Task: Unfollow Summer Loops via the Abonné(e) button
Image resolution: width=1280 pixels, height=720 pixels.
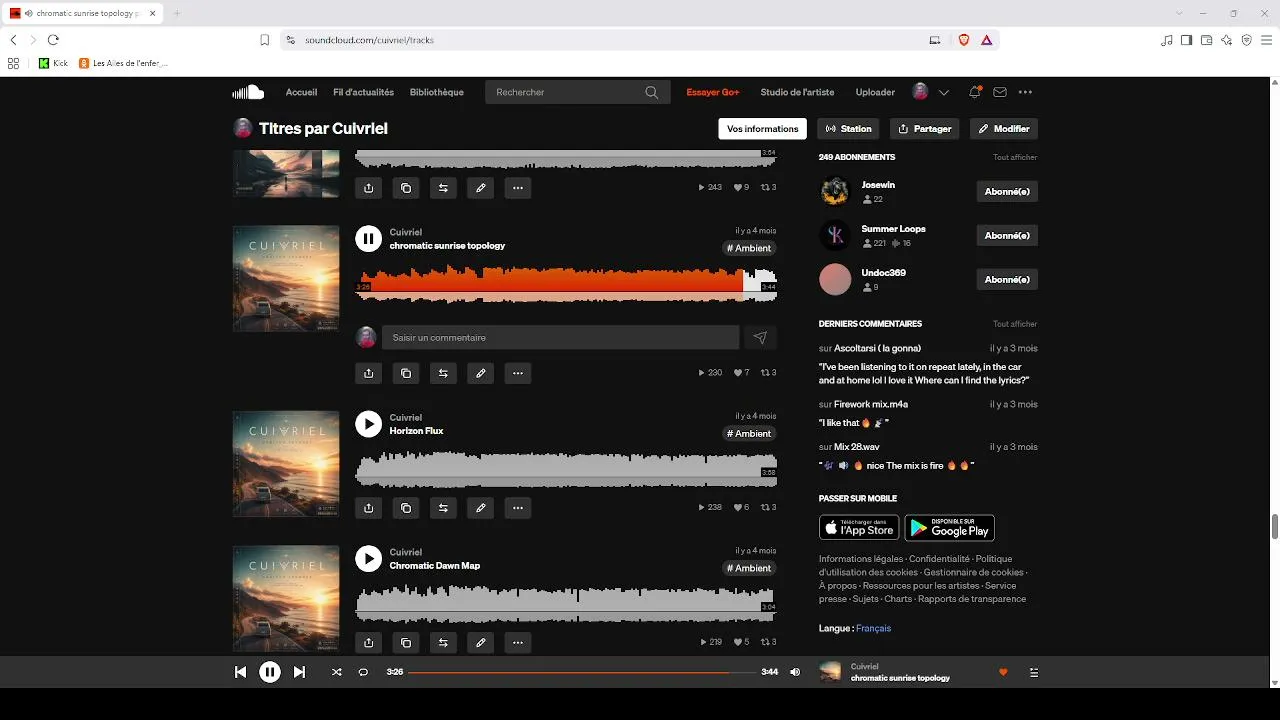Action: [1007, 235]
